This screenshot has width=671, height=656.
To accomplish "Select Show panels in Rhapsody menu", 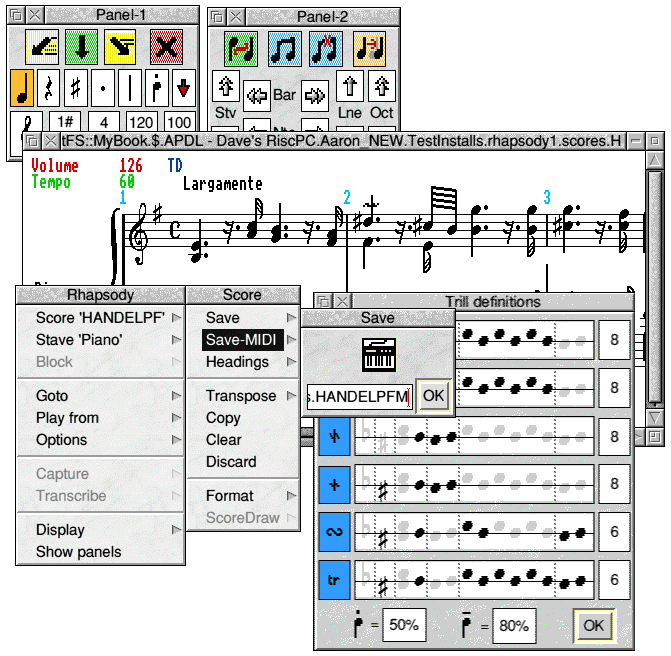I will point(101,552).
